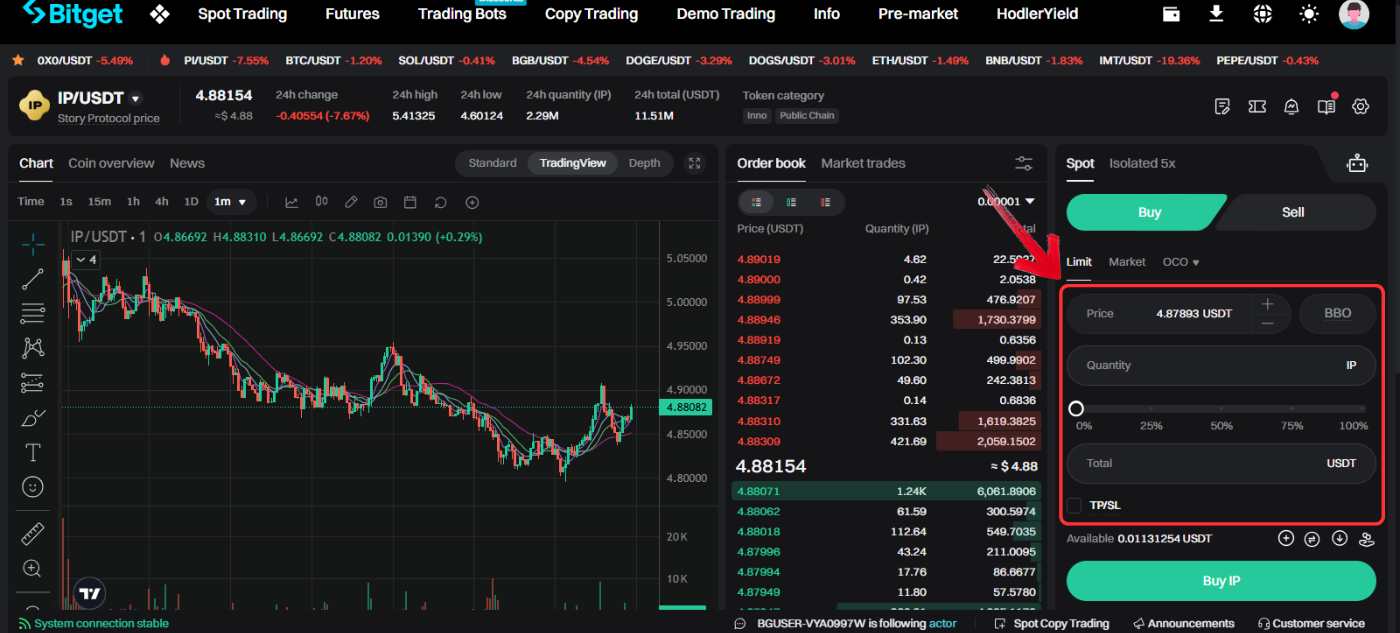Open the orders notepad icon
1400x633 pixels.
(1221, 106)
